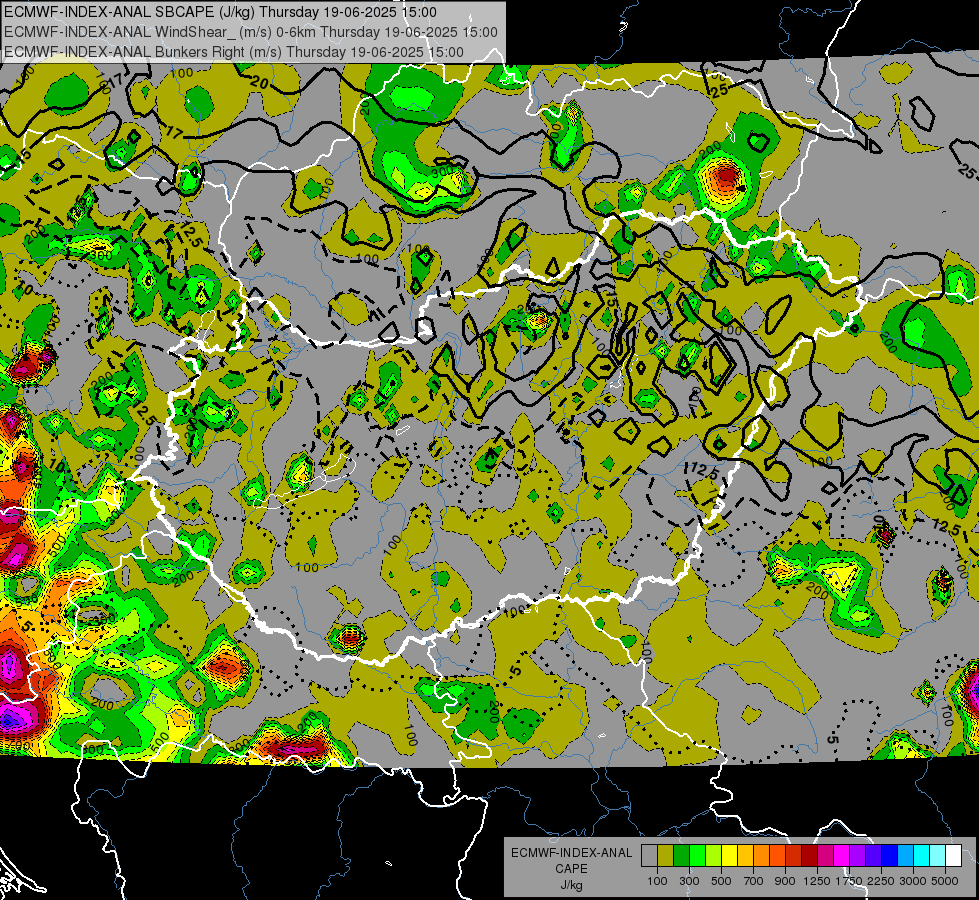Select the lime yellow-green legend swatch
This screenshot has height=900, width=979.
[713, 856]
